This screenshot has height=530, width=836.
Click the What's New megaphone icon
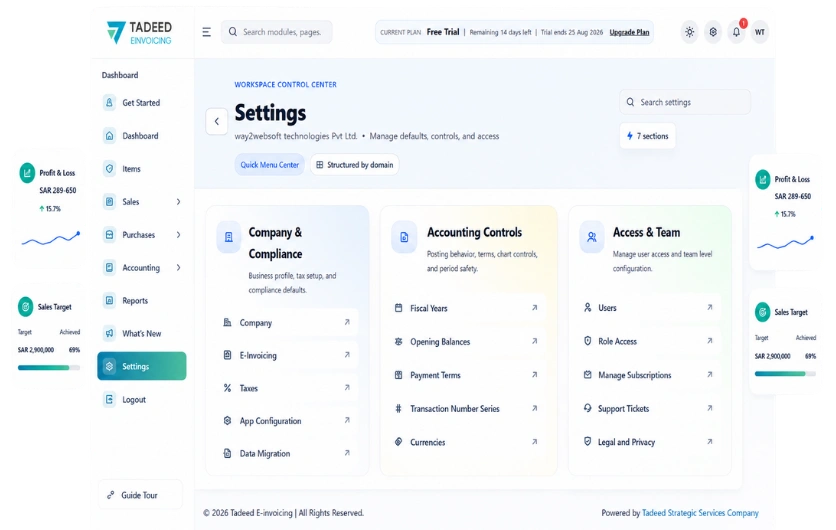[109, 333]
